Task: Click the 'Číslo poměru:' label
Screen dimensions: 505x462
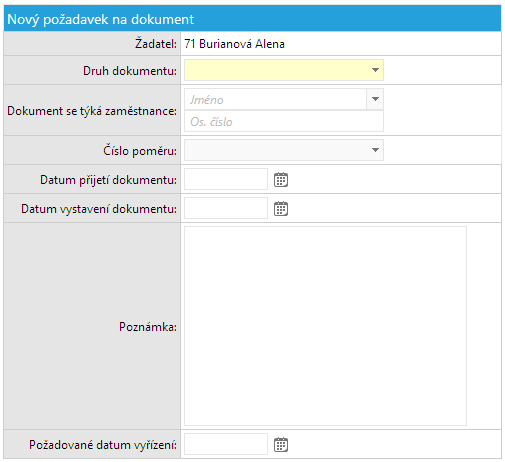Action: (x=140, y=151)
